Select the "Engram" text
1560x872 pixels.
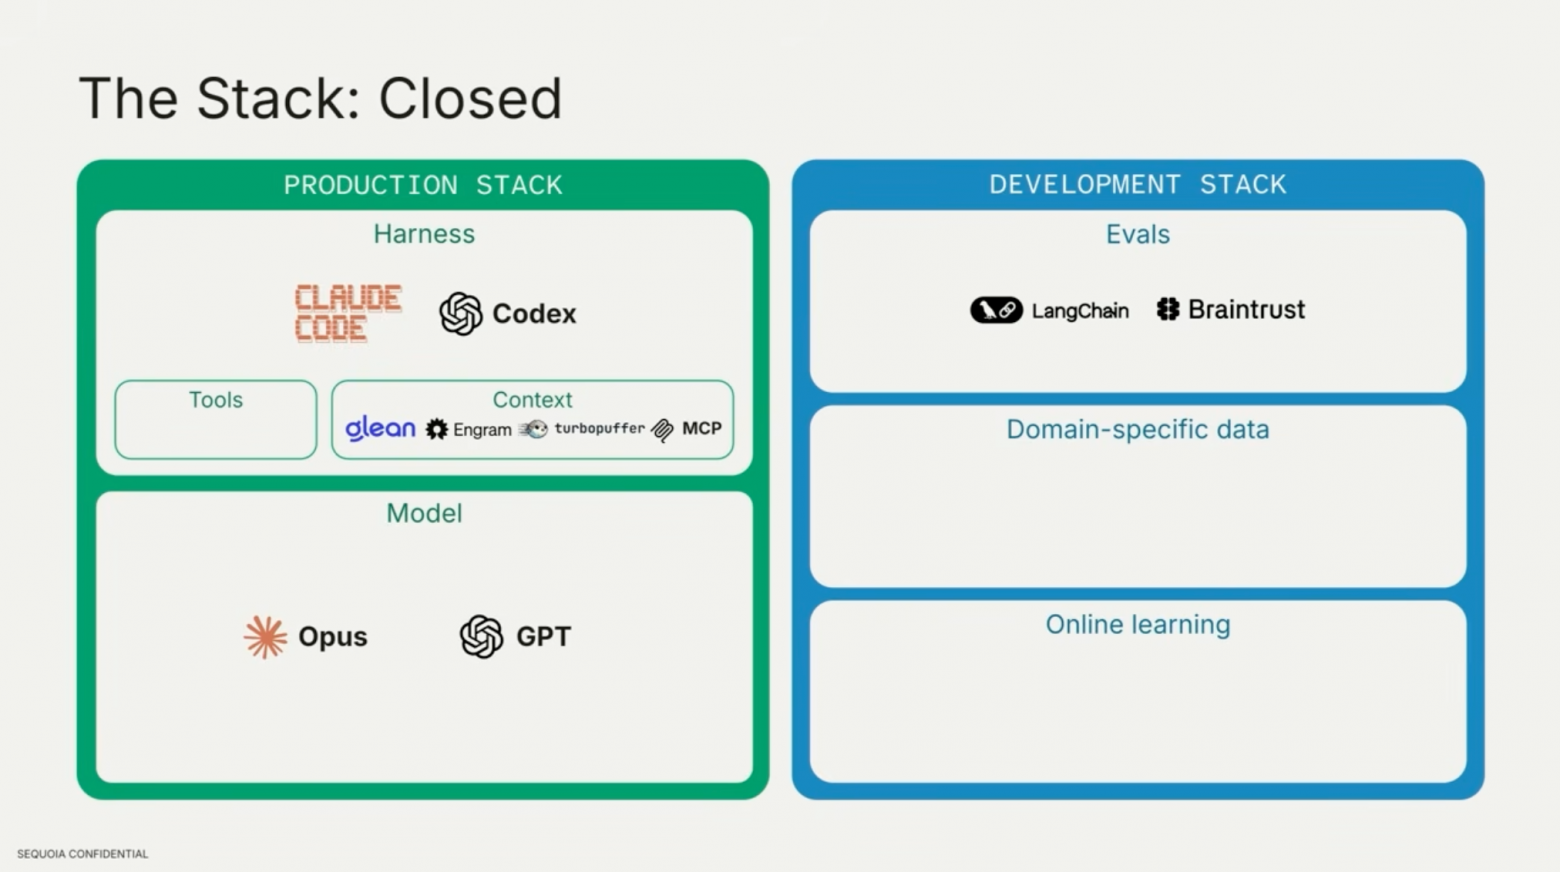(482, 430)
